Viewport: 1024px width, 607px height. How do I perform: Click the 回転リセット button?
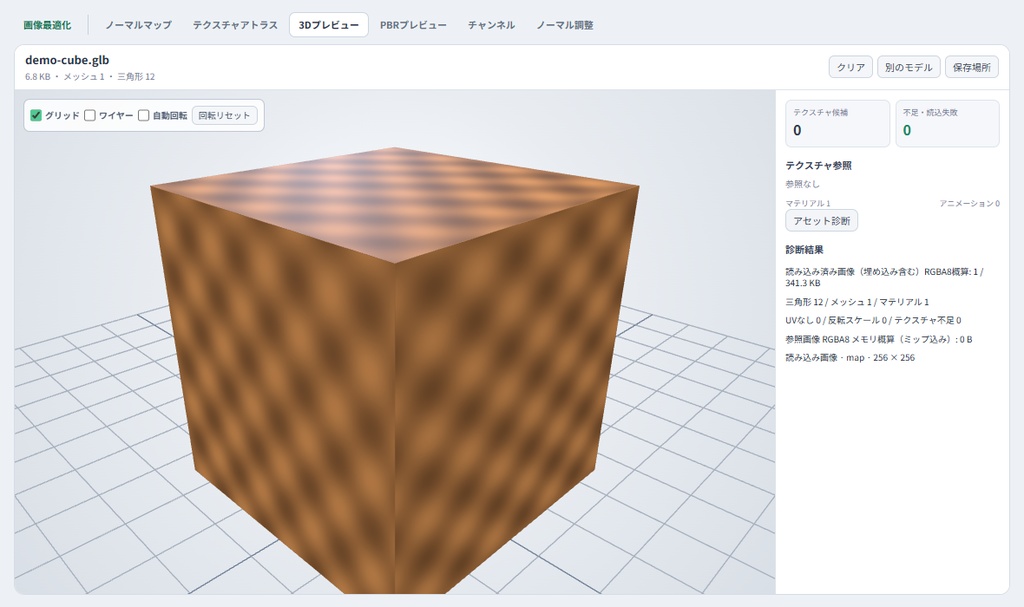[224, 115]
